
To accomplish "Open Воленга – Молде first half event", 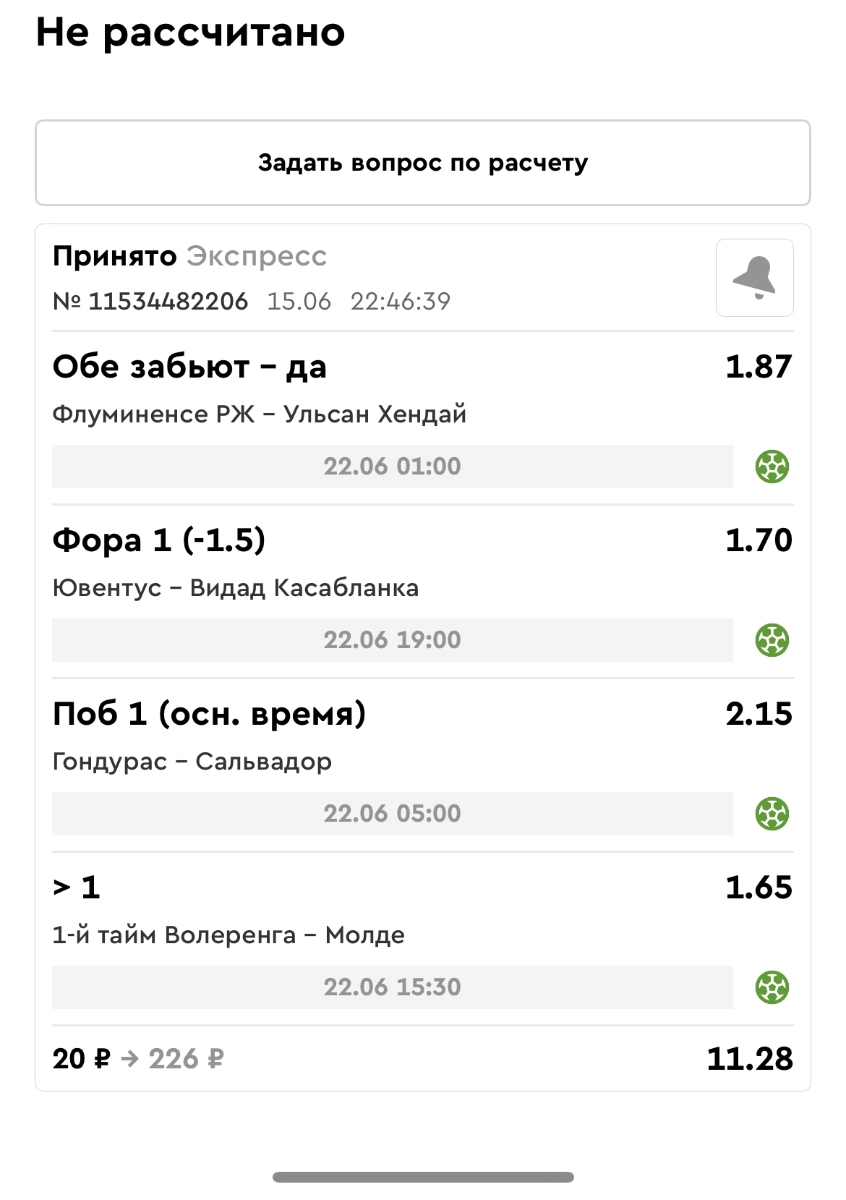I will (228, 936).
